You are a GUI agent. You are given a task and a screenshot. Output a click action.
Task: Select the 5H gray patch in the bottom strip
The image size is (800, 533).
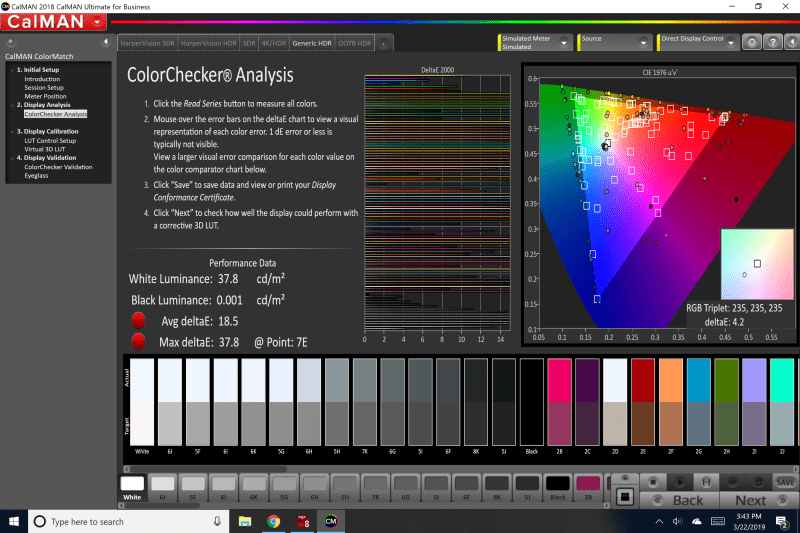click(345, 488)
